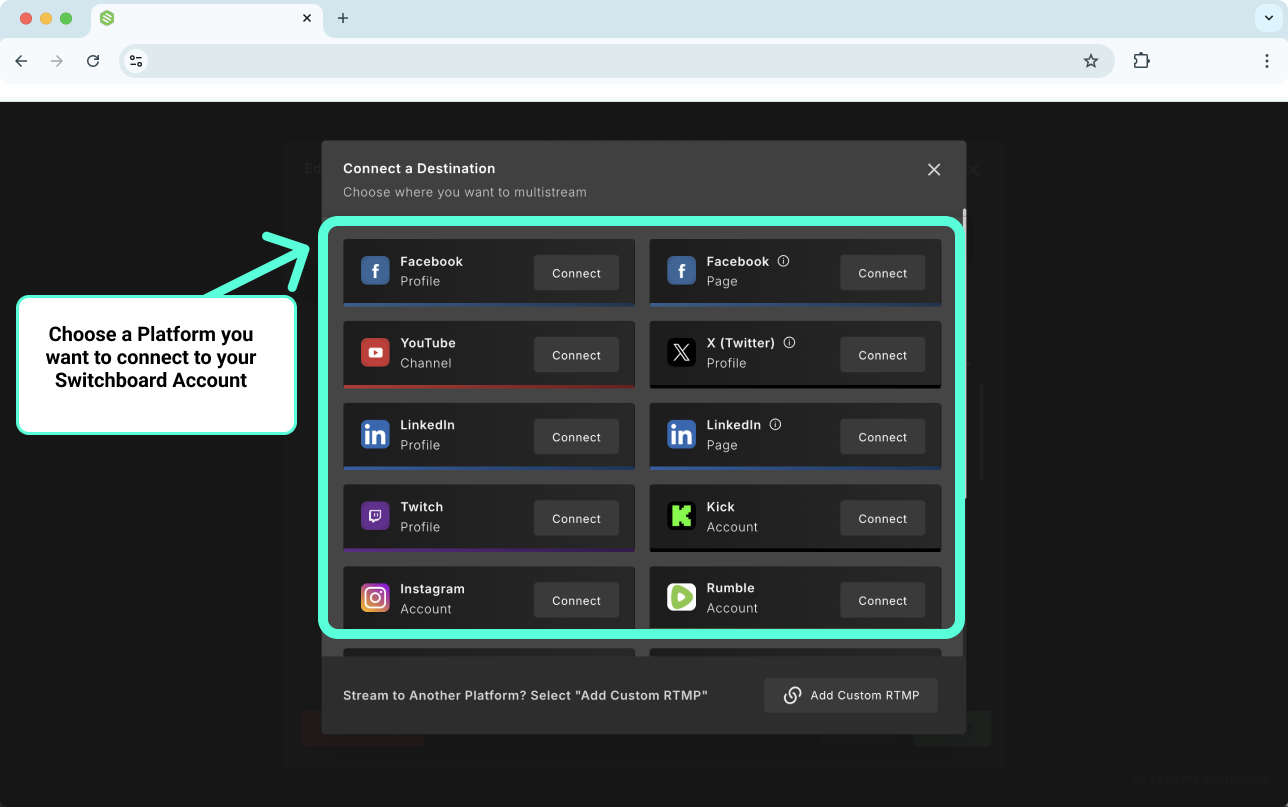This screenshot has width=1288, height=807.
Task: Click the browser forward arrow
Action: (57, 61)
